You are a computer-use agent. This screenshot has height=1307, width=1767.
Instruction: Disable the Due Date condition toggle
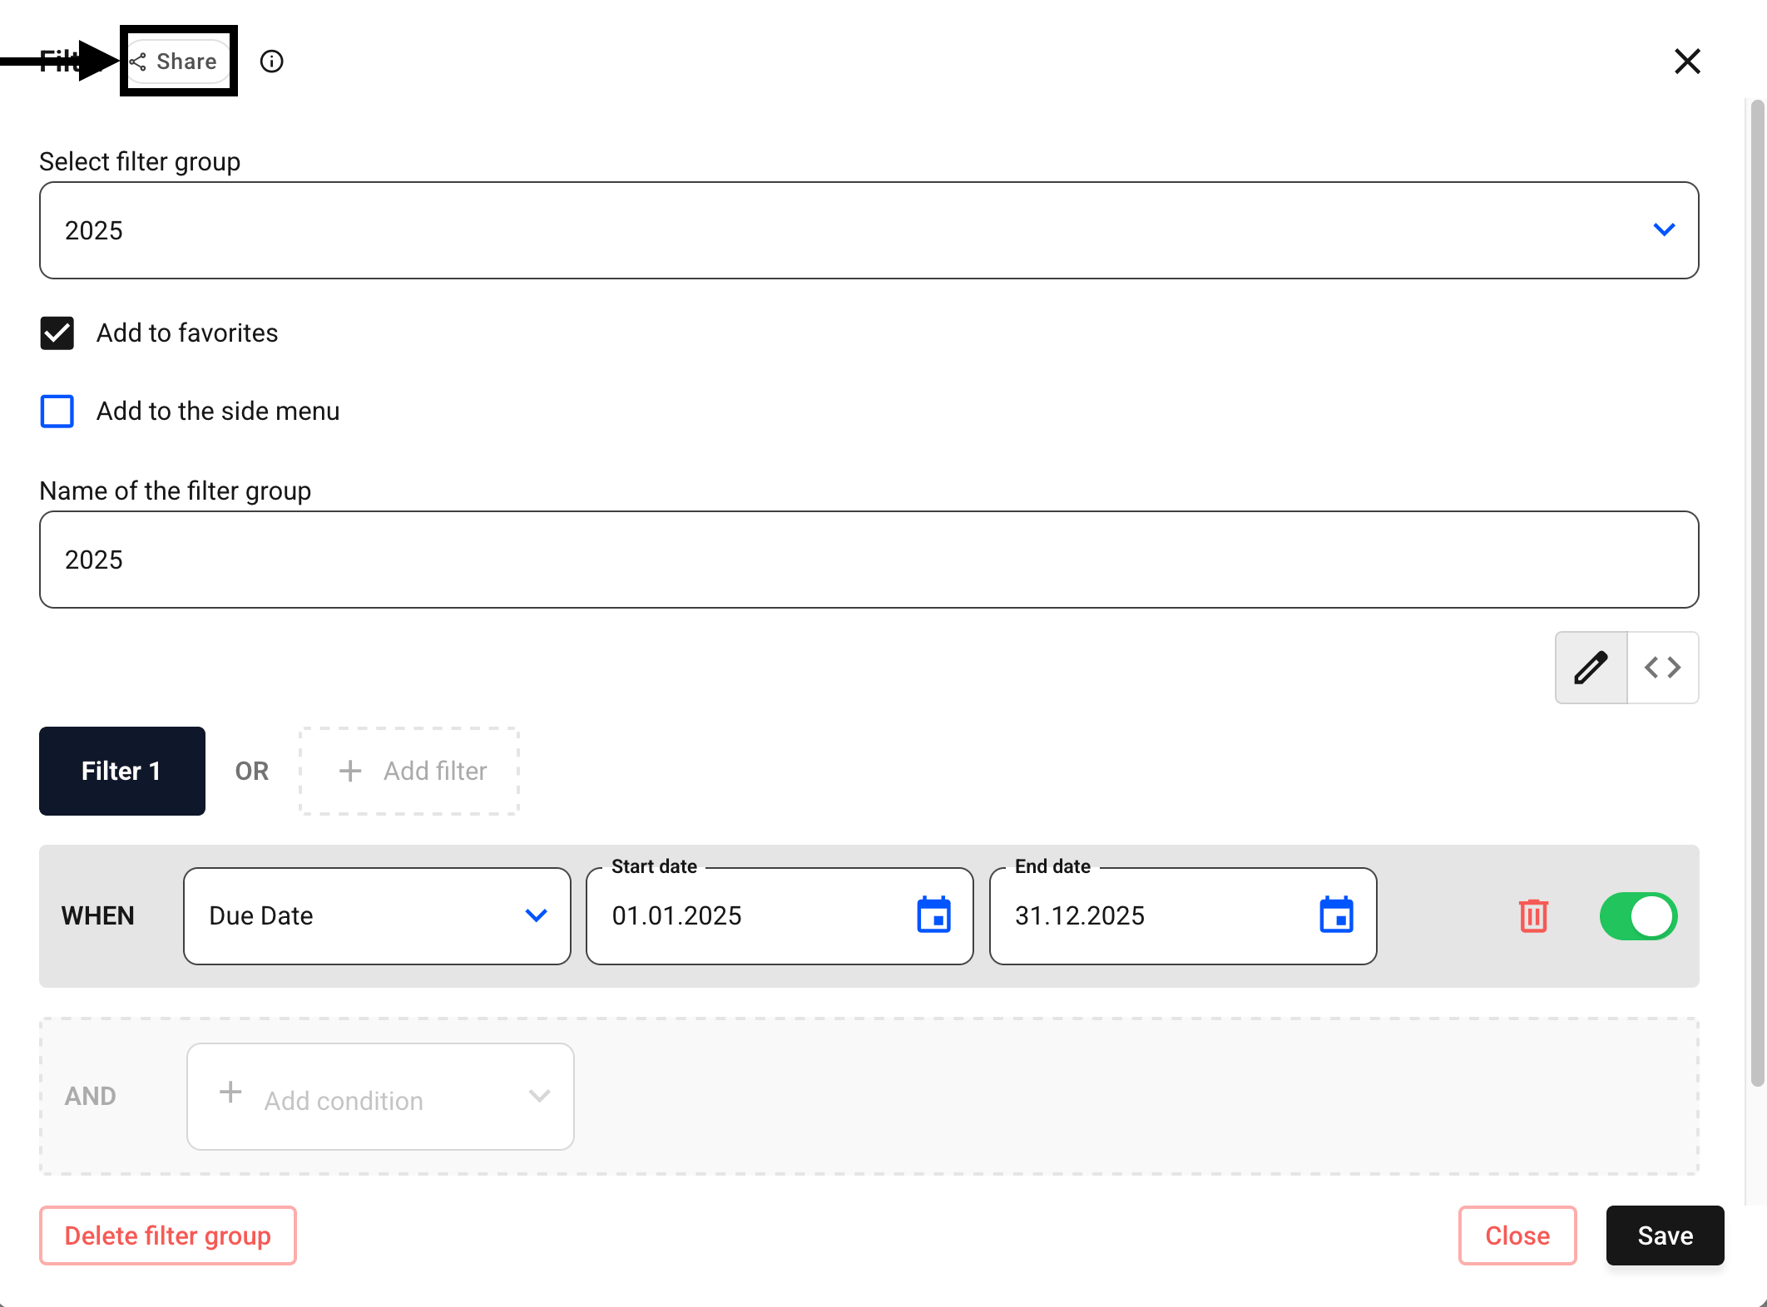pyautogui.click(x=1638, y=916)
